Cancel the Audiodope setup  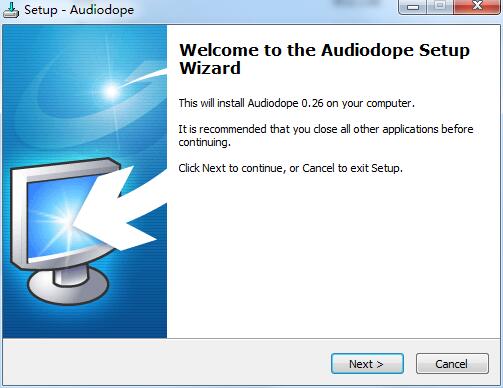[452, 364]
